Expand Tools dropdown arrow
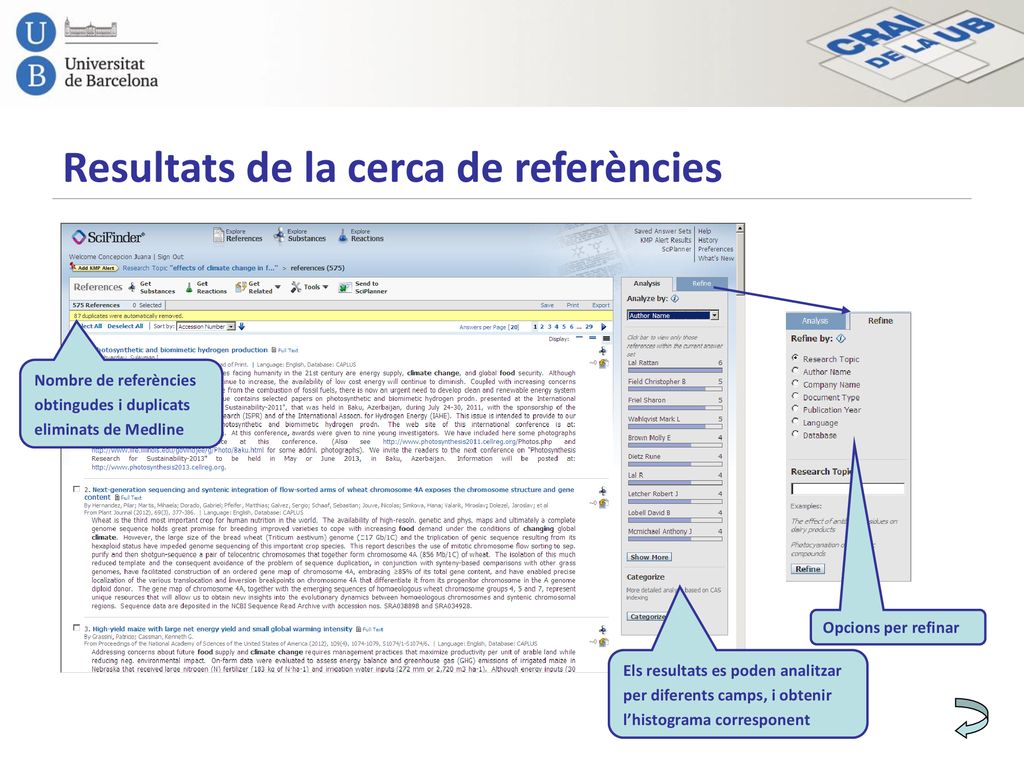1024x768 pixels. 325,287
